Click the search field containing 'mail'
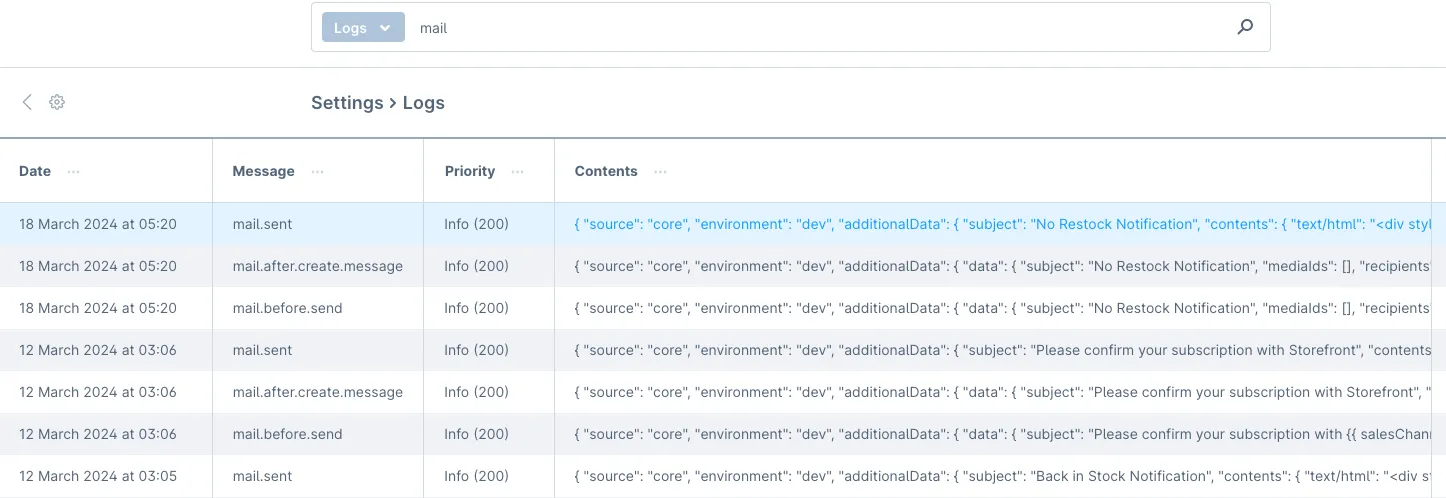Viewport: 1446px width, 498px height. point(800,28)
